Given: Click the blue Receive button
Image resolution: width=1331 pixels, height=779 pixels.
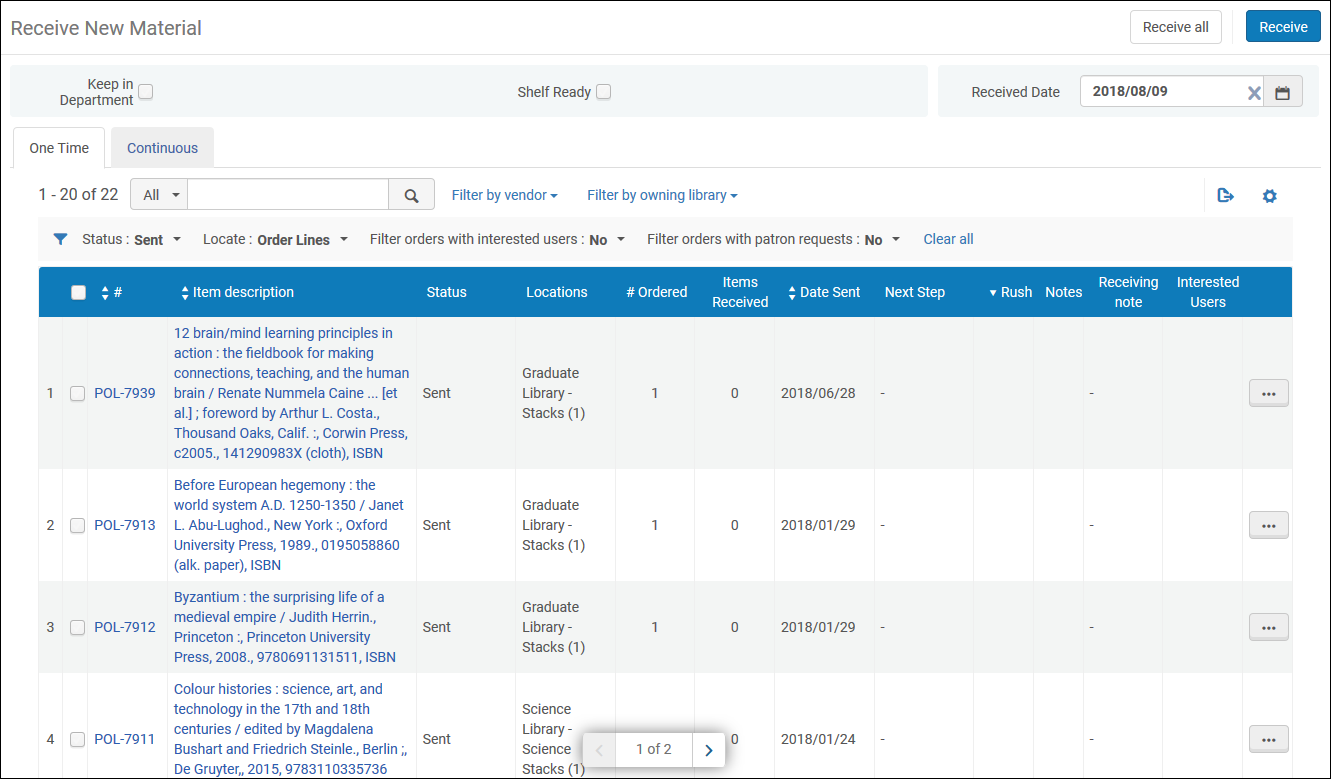Looking at the screenshot, I should [1283, 27].
